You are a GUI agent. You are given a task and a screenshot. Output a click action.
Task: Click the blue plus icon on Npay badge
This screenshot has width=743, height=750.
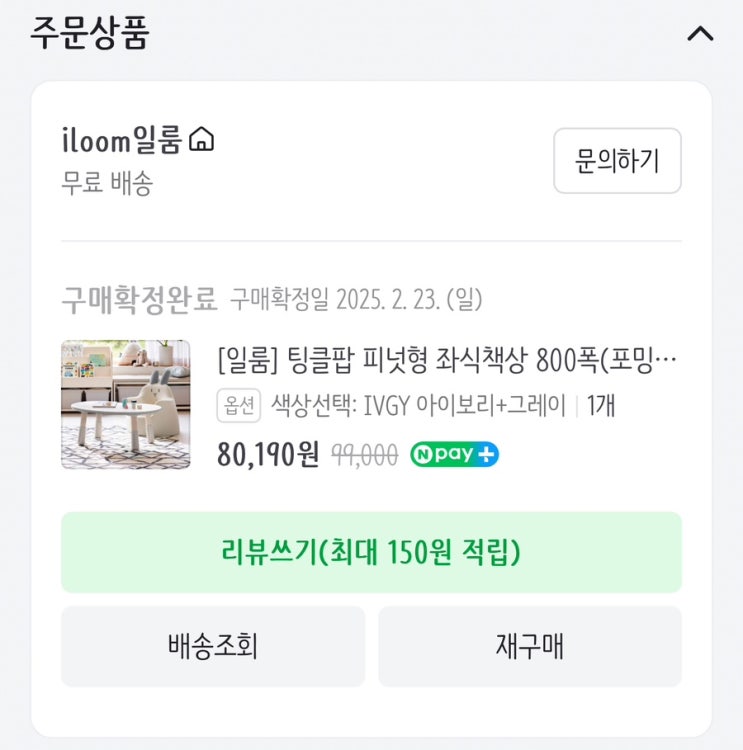[x=487, y=455]
